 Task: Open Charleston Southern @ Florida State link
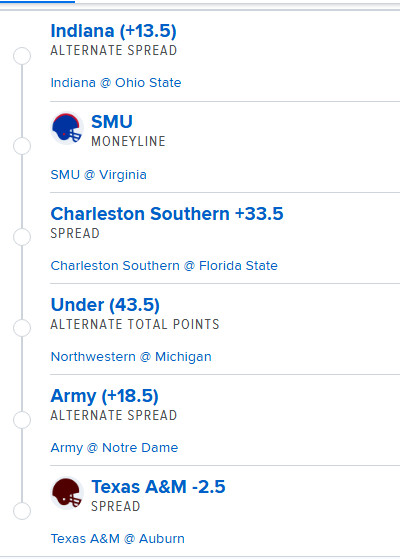coord(164,266)
